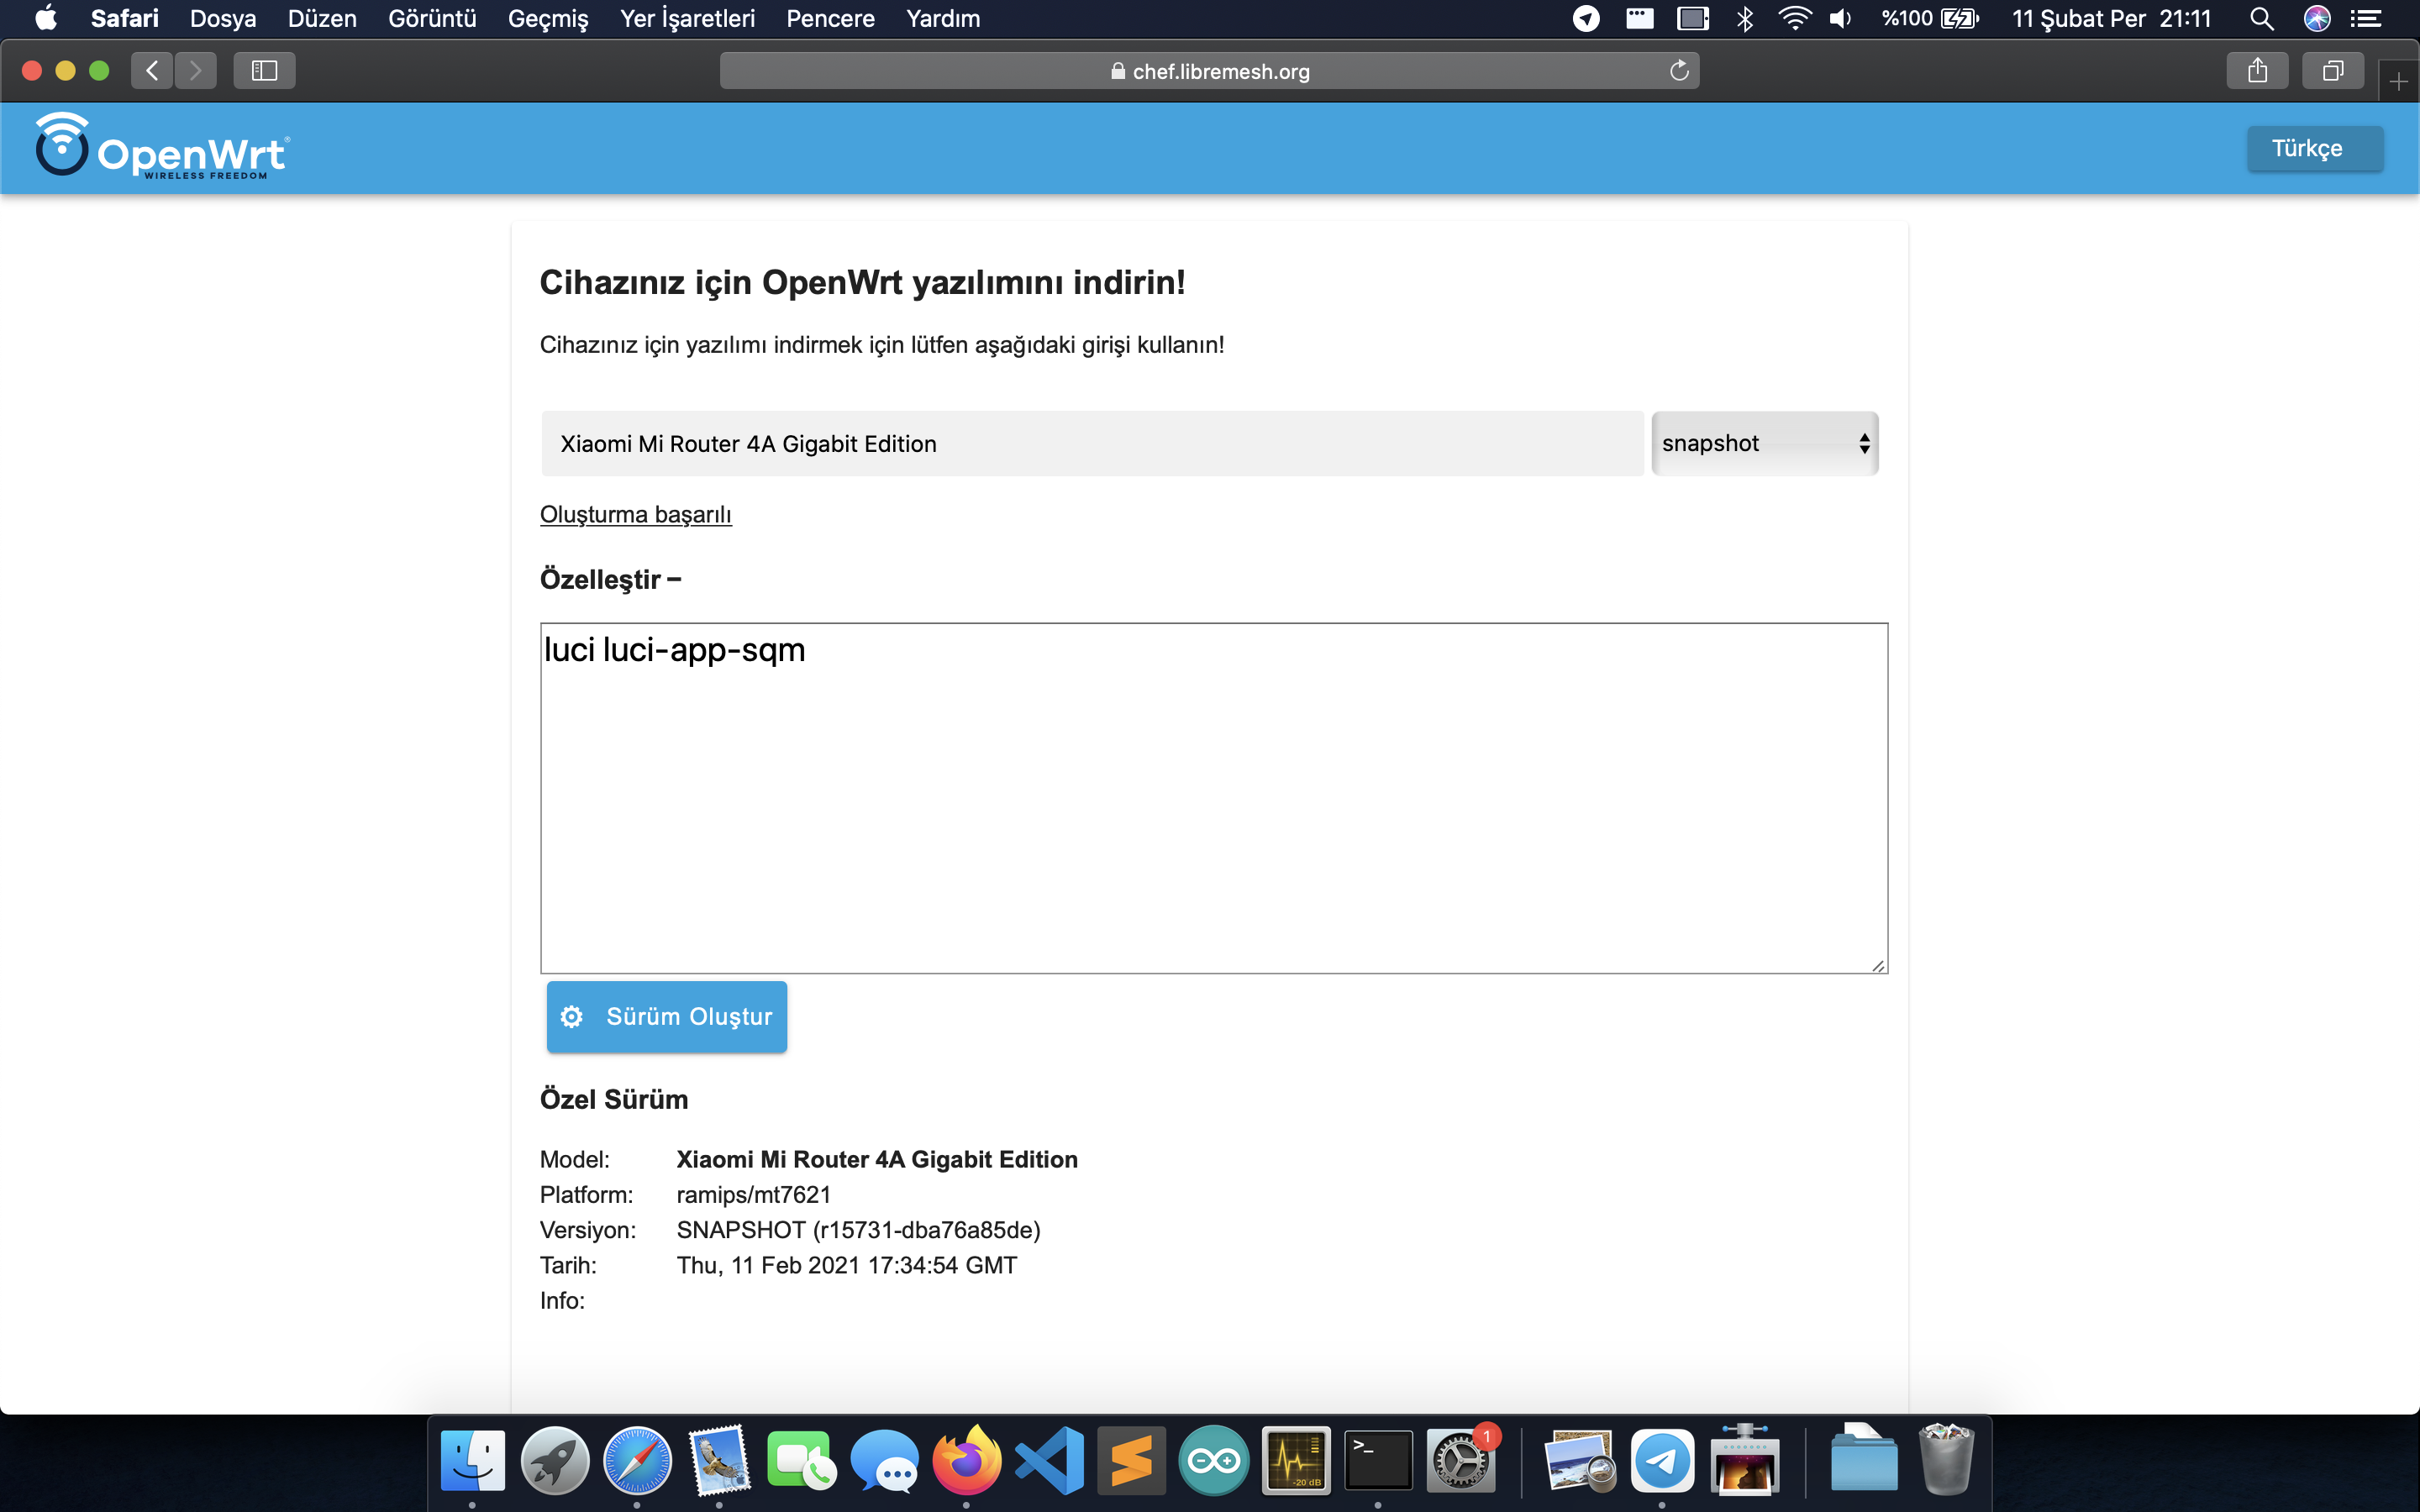Open the Dosya menu
This screenshot has height=1512, width=2420.
(x=223, y=18)
